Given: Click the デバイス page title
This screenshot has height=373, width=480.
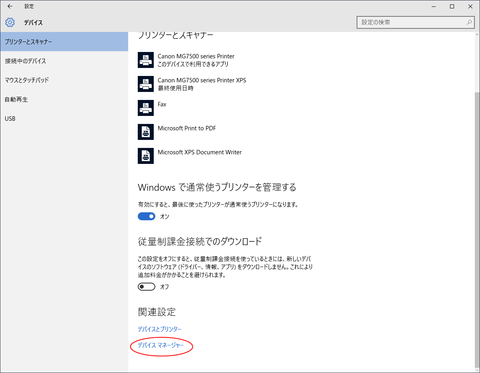Looking at the screenshot, I should pos(33,23).
